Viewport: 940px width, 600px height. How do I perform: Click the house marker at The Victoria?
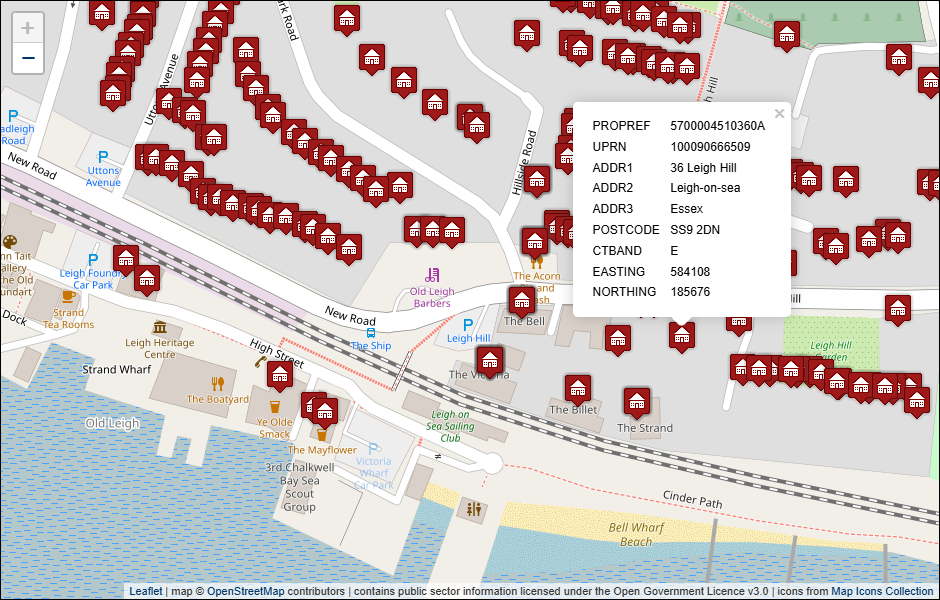pos(490,361)
